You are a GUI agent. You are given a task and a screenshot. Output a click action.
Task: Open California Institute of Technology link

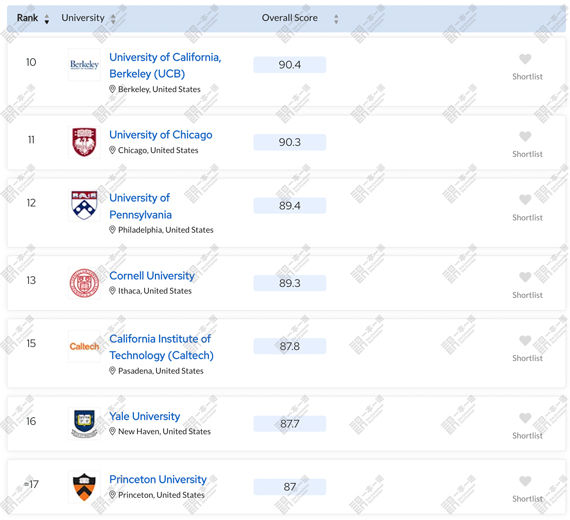coord(161,347)
